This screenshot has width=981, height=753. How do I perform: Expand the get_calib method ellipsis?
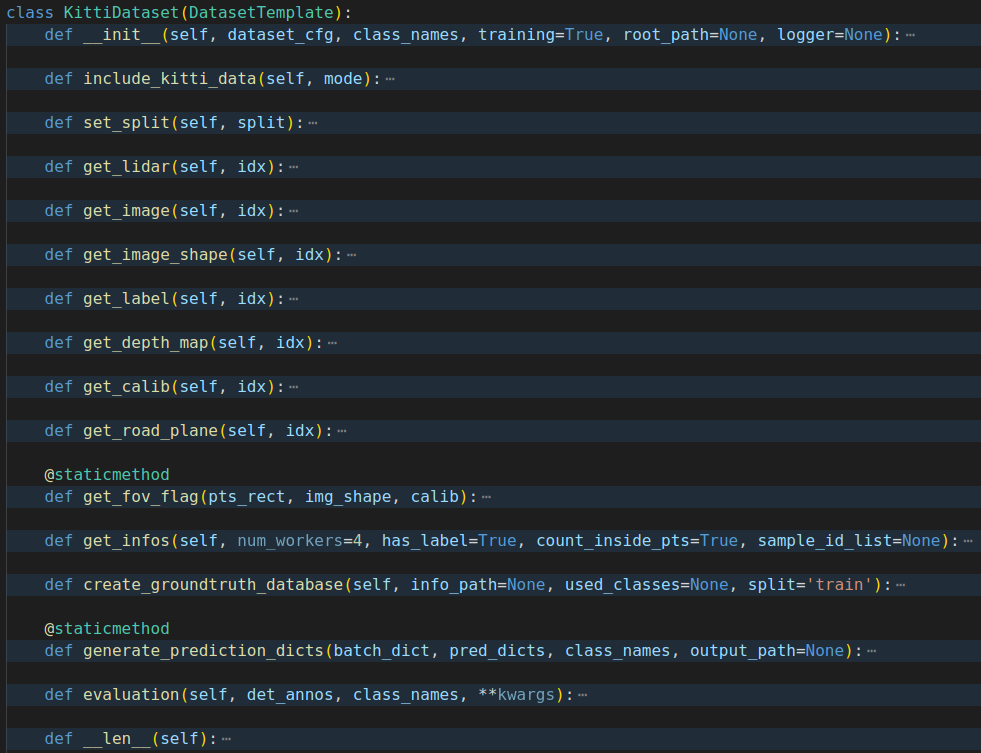[294, 387]
